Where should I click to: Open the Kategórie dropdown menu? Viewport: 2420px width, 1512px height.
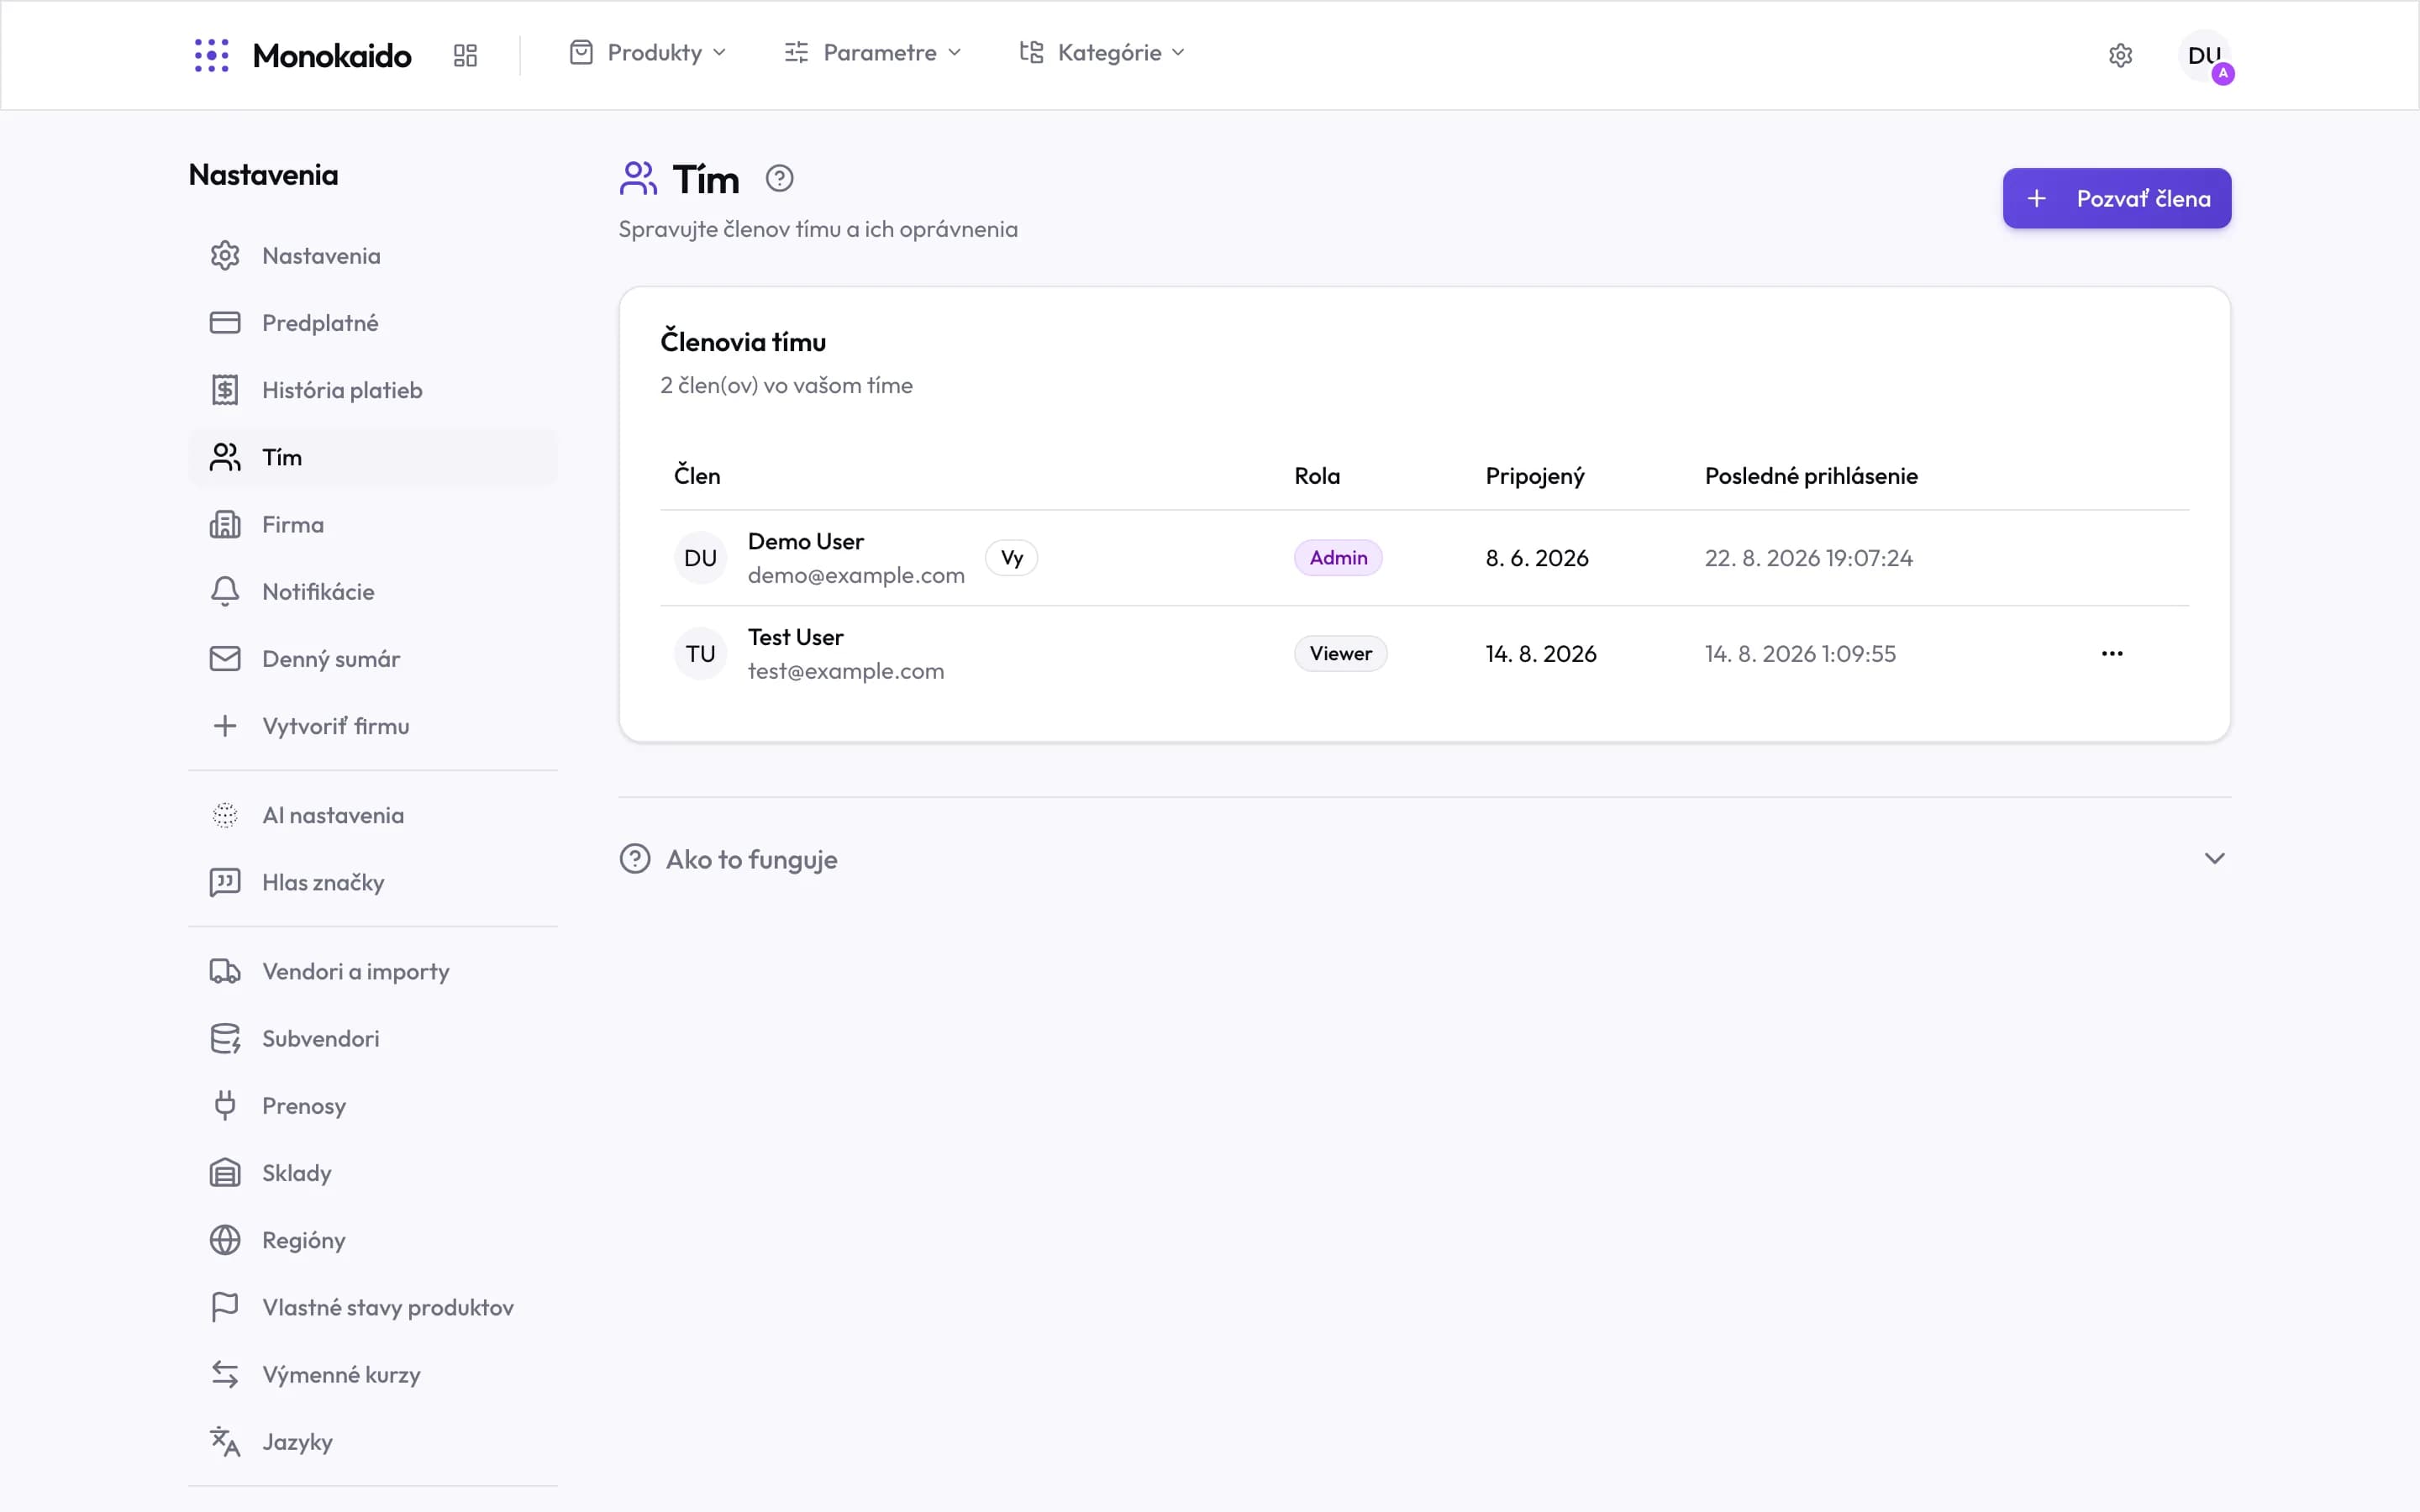1102,53
